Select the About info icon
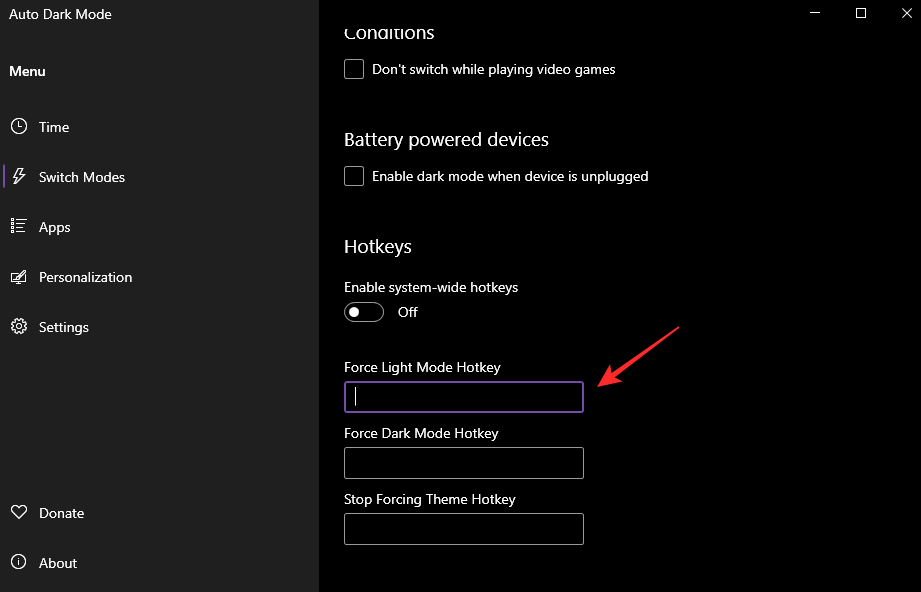Image resolution: width=921 pixels, height=592 pixels. 18,562
